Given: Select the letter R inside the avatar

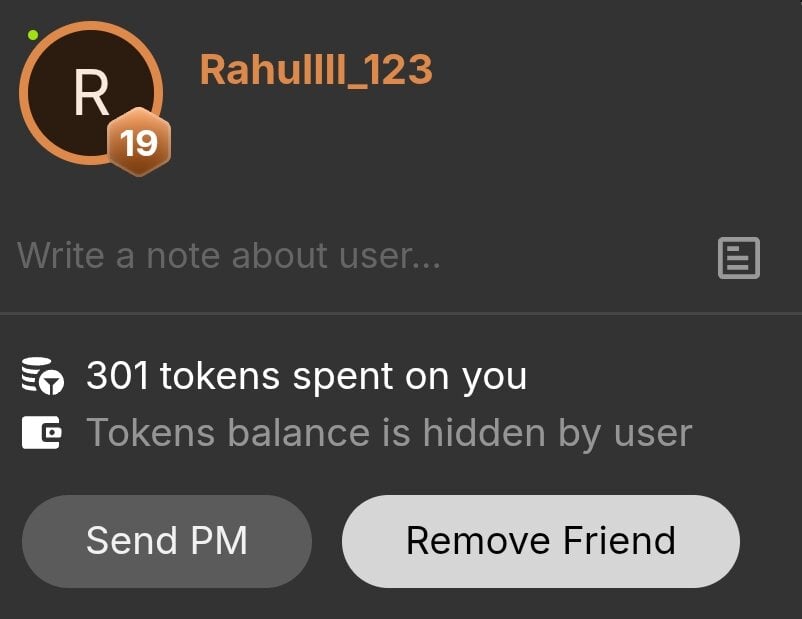Looking at the screenshot, I should click(92, 93).
